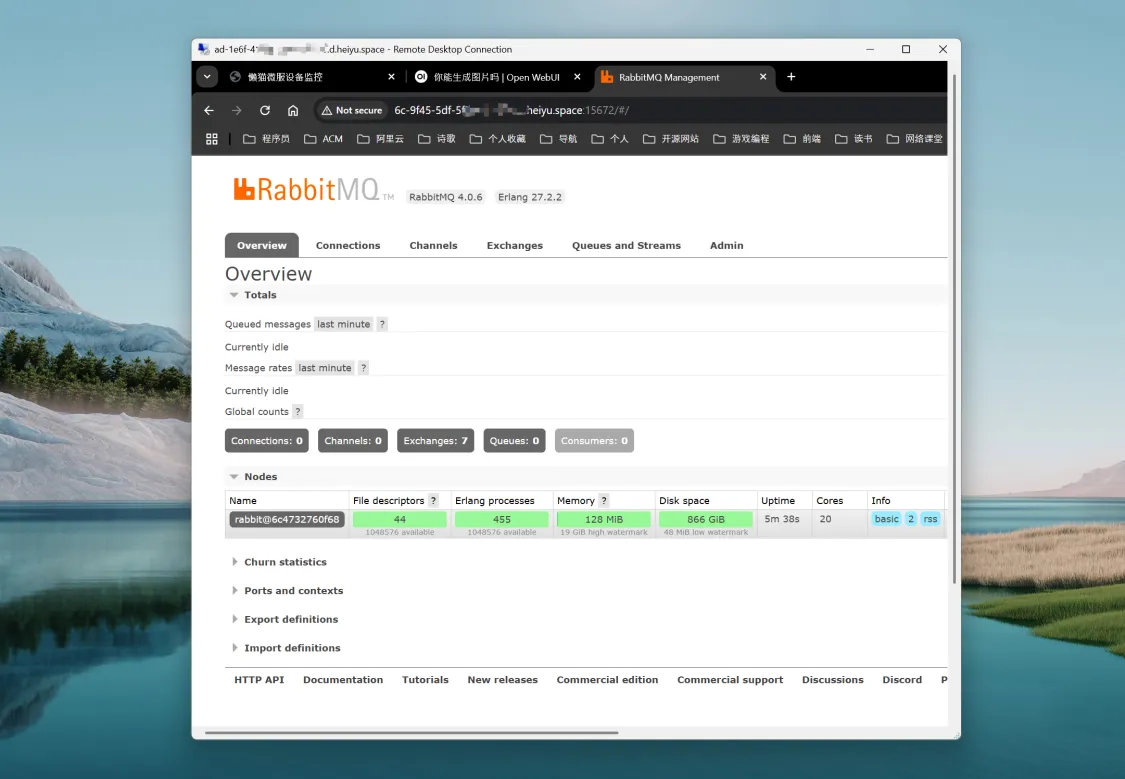1125x779 pixels.
Task: Open the 程序员 bookmark folder
Action: coord(266,139)
